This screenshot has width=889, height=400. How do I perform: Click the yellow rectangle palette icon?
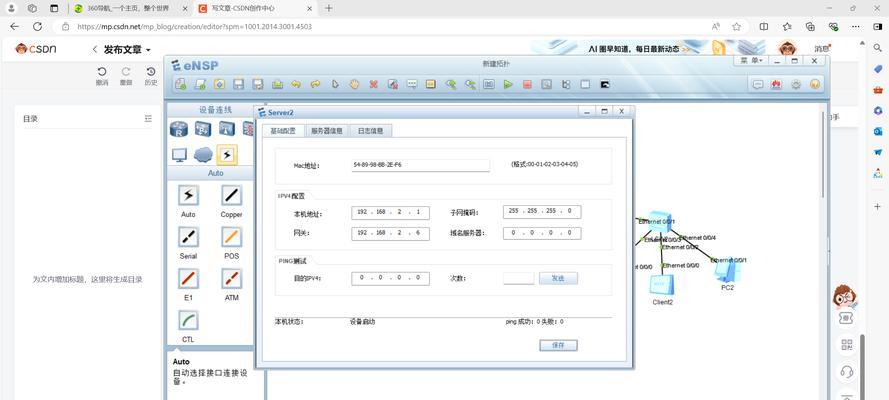(x=431, y=84)
